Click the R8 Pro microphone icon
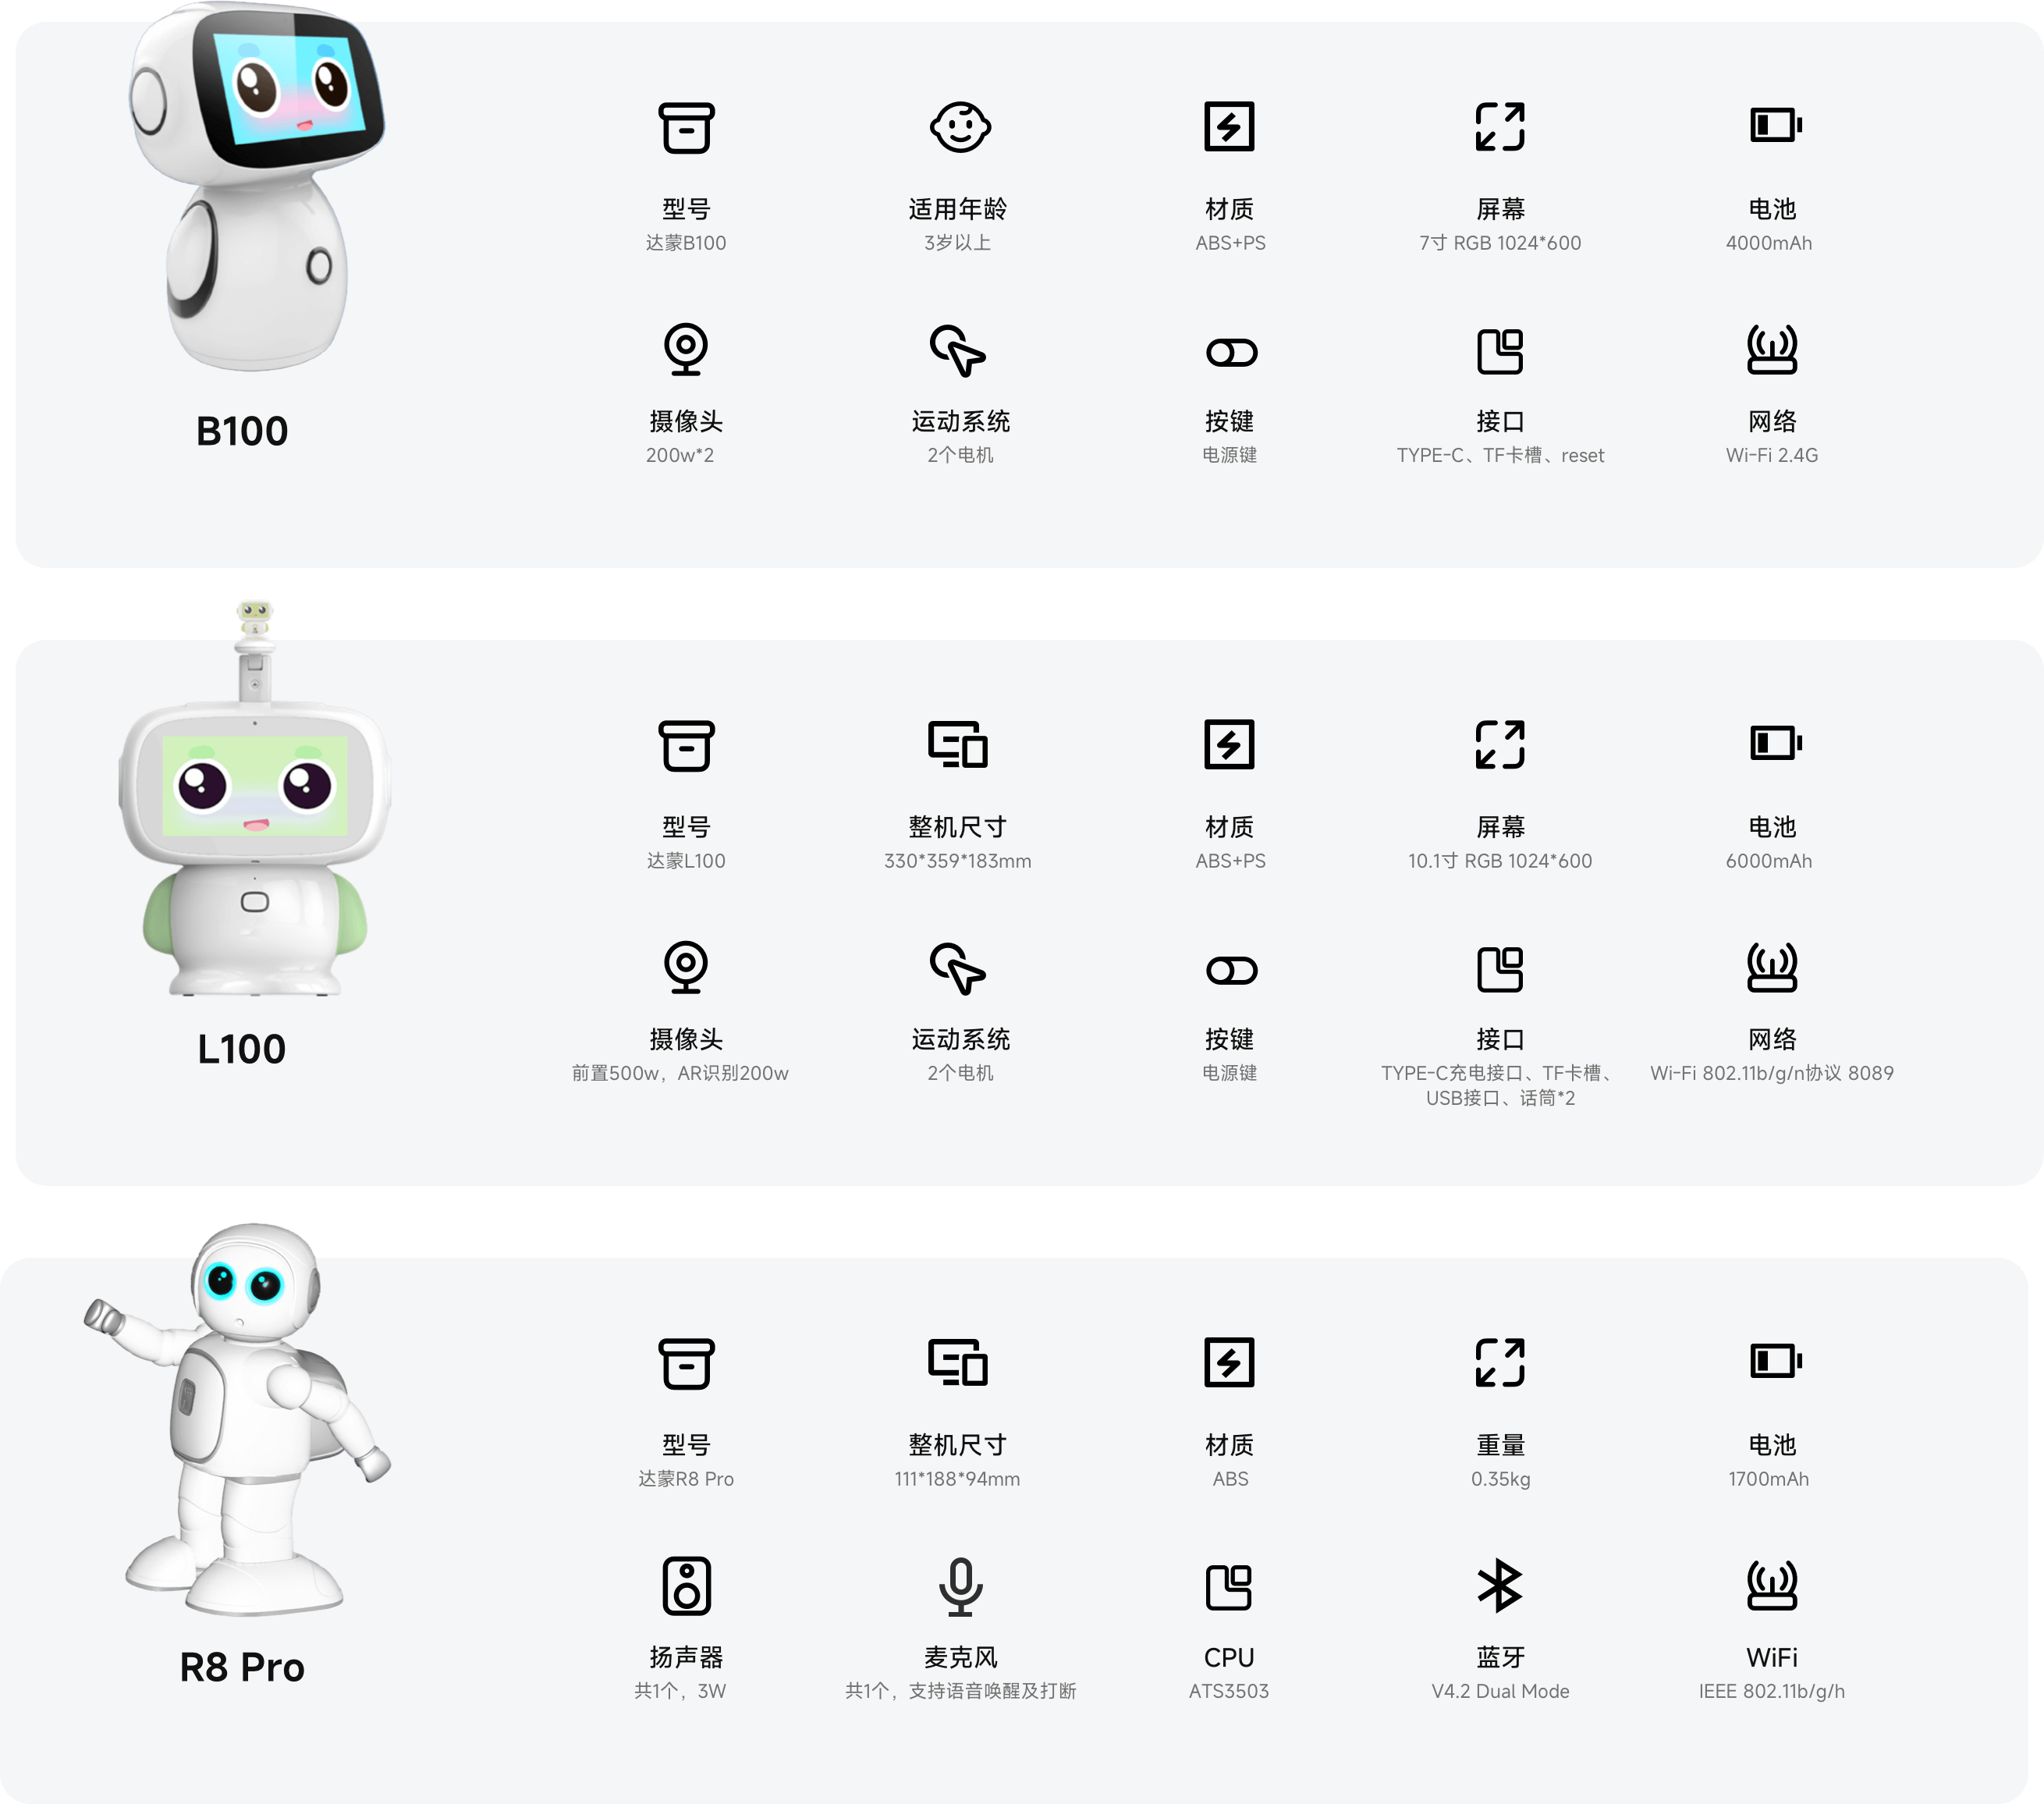2044x1804 pixels. [960, 1586]
